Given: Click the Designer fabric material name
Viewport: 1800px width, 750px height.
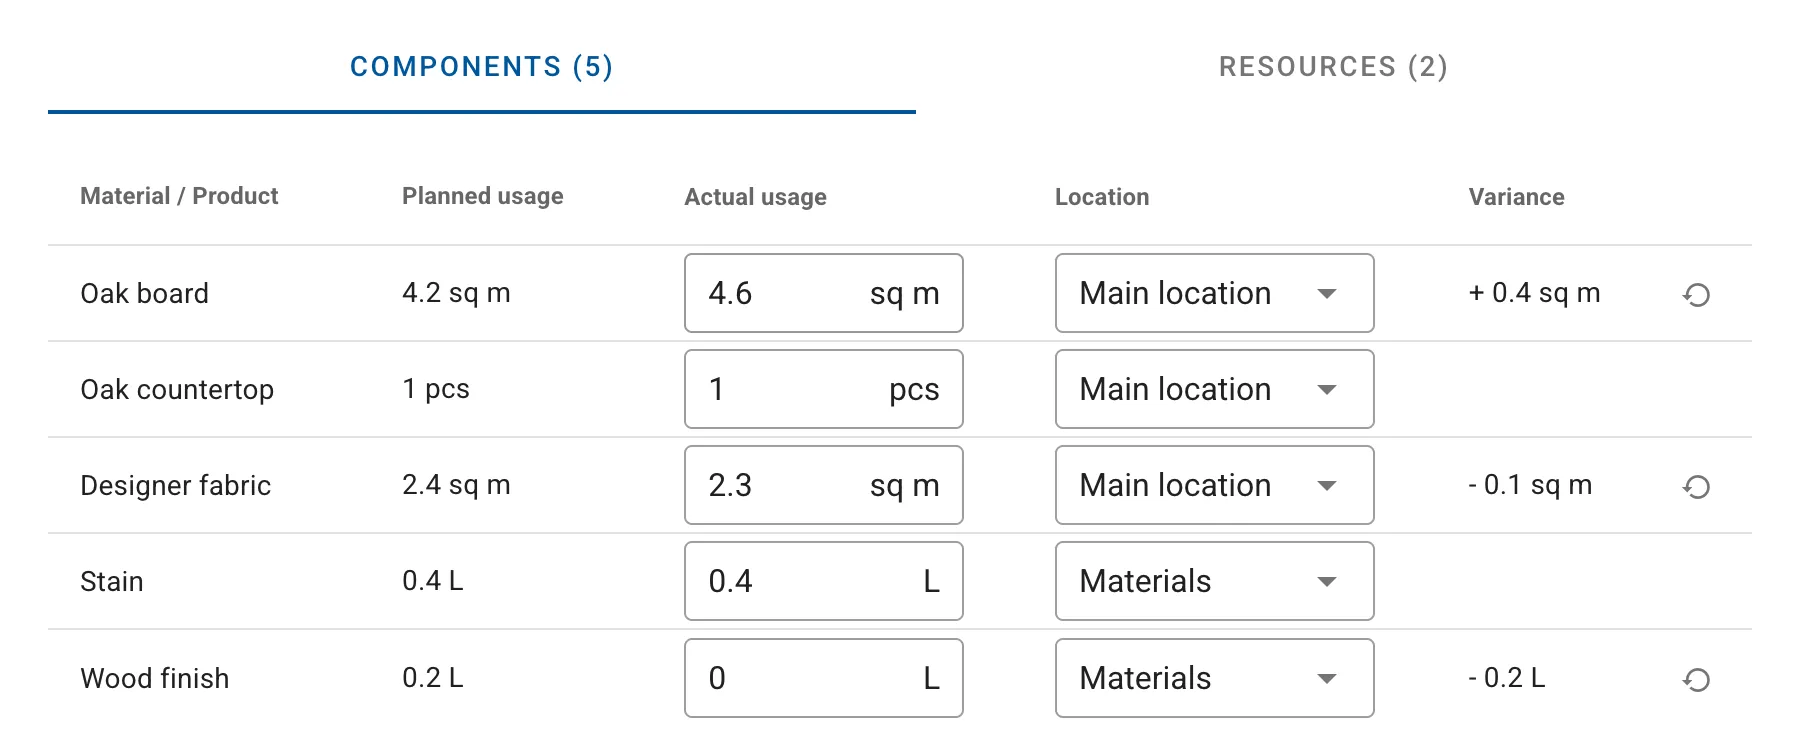Looking at the screenshot, I should (176, 485).
